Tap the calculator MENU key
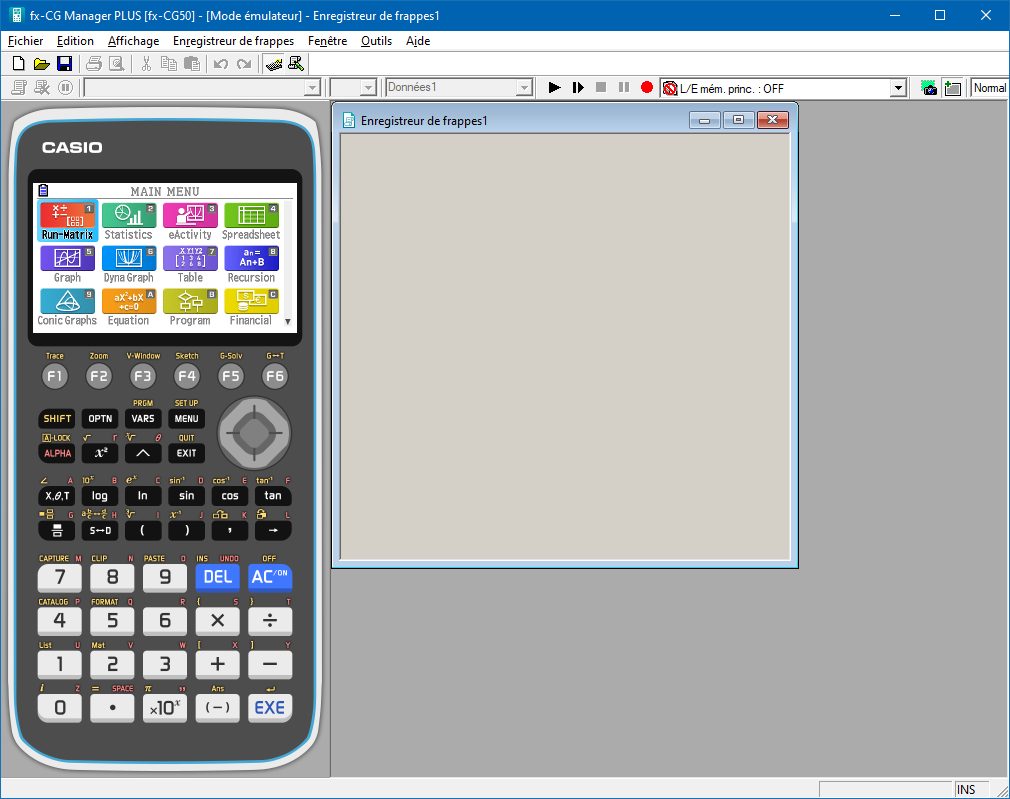Image resolution: width=1010 pixels, height=799 pixels. [x=186, y=419]
